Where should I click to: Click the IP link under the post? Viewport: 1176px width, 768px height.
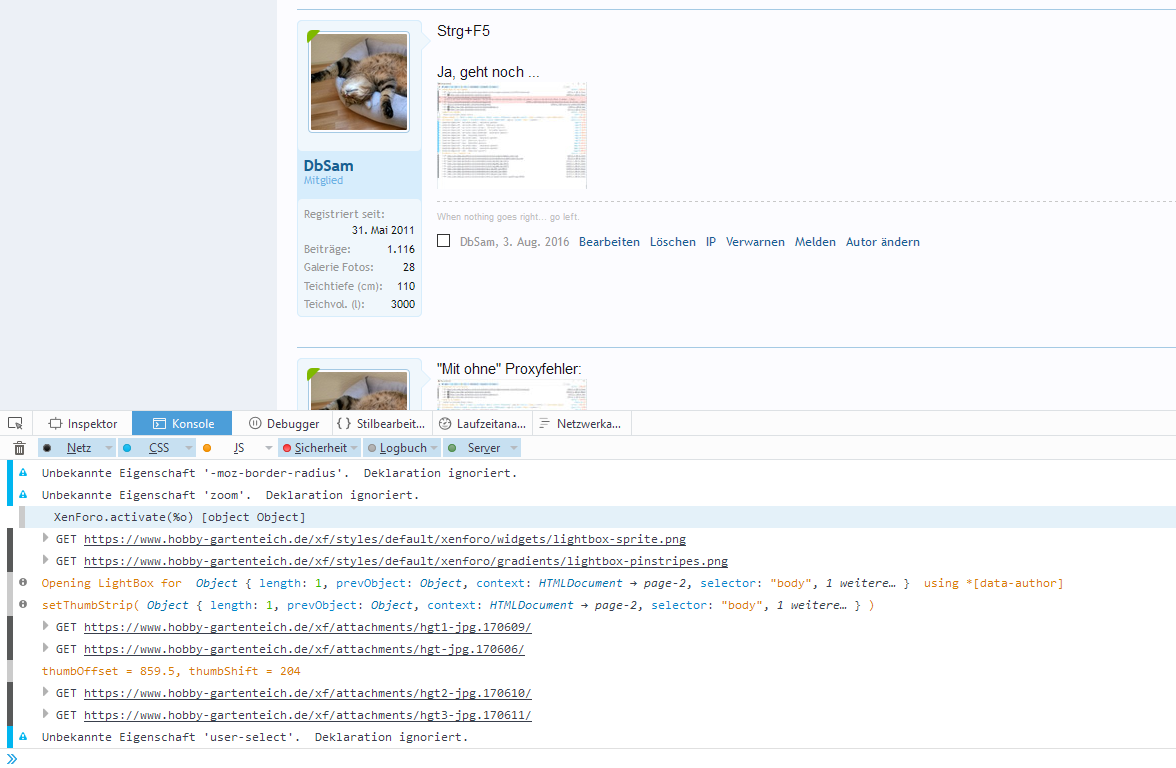(711, 242)
